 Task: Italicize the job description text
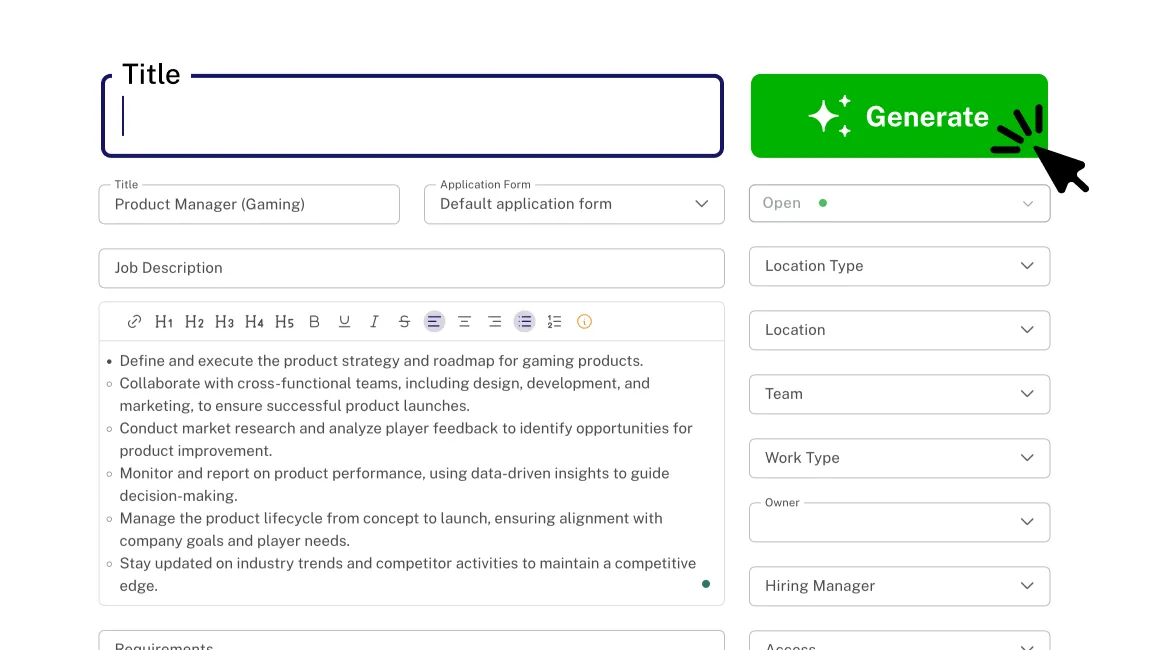point(374,321)
